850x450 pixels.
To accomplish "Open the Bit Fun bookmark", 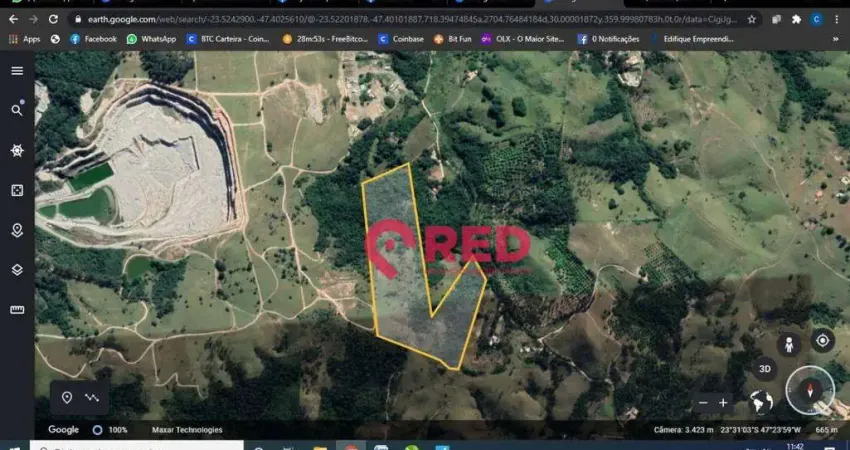I will (x=453, y=39).
